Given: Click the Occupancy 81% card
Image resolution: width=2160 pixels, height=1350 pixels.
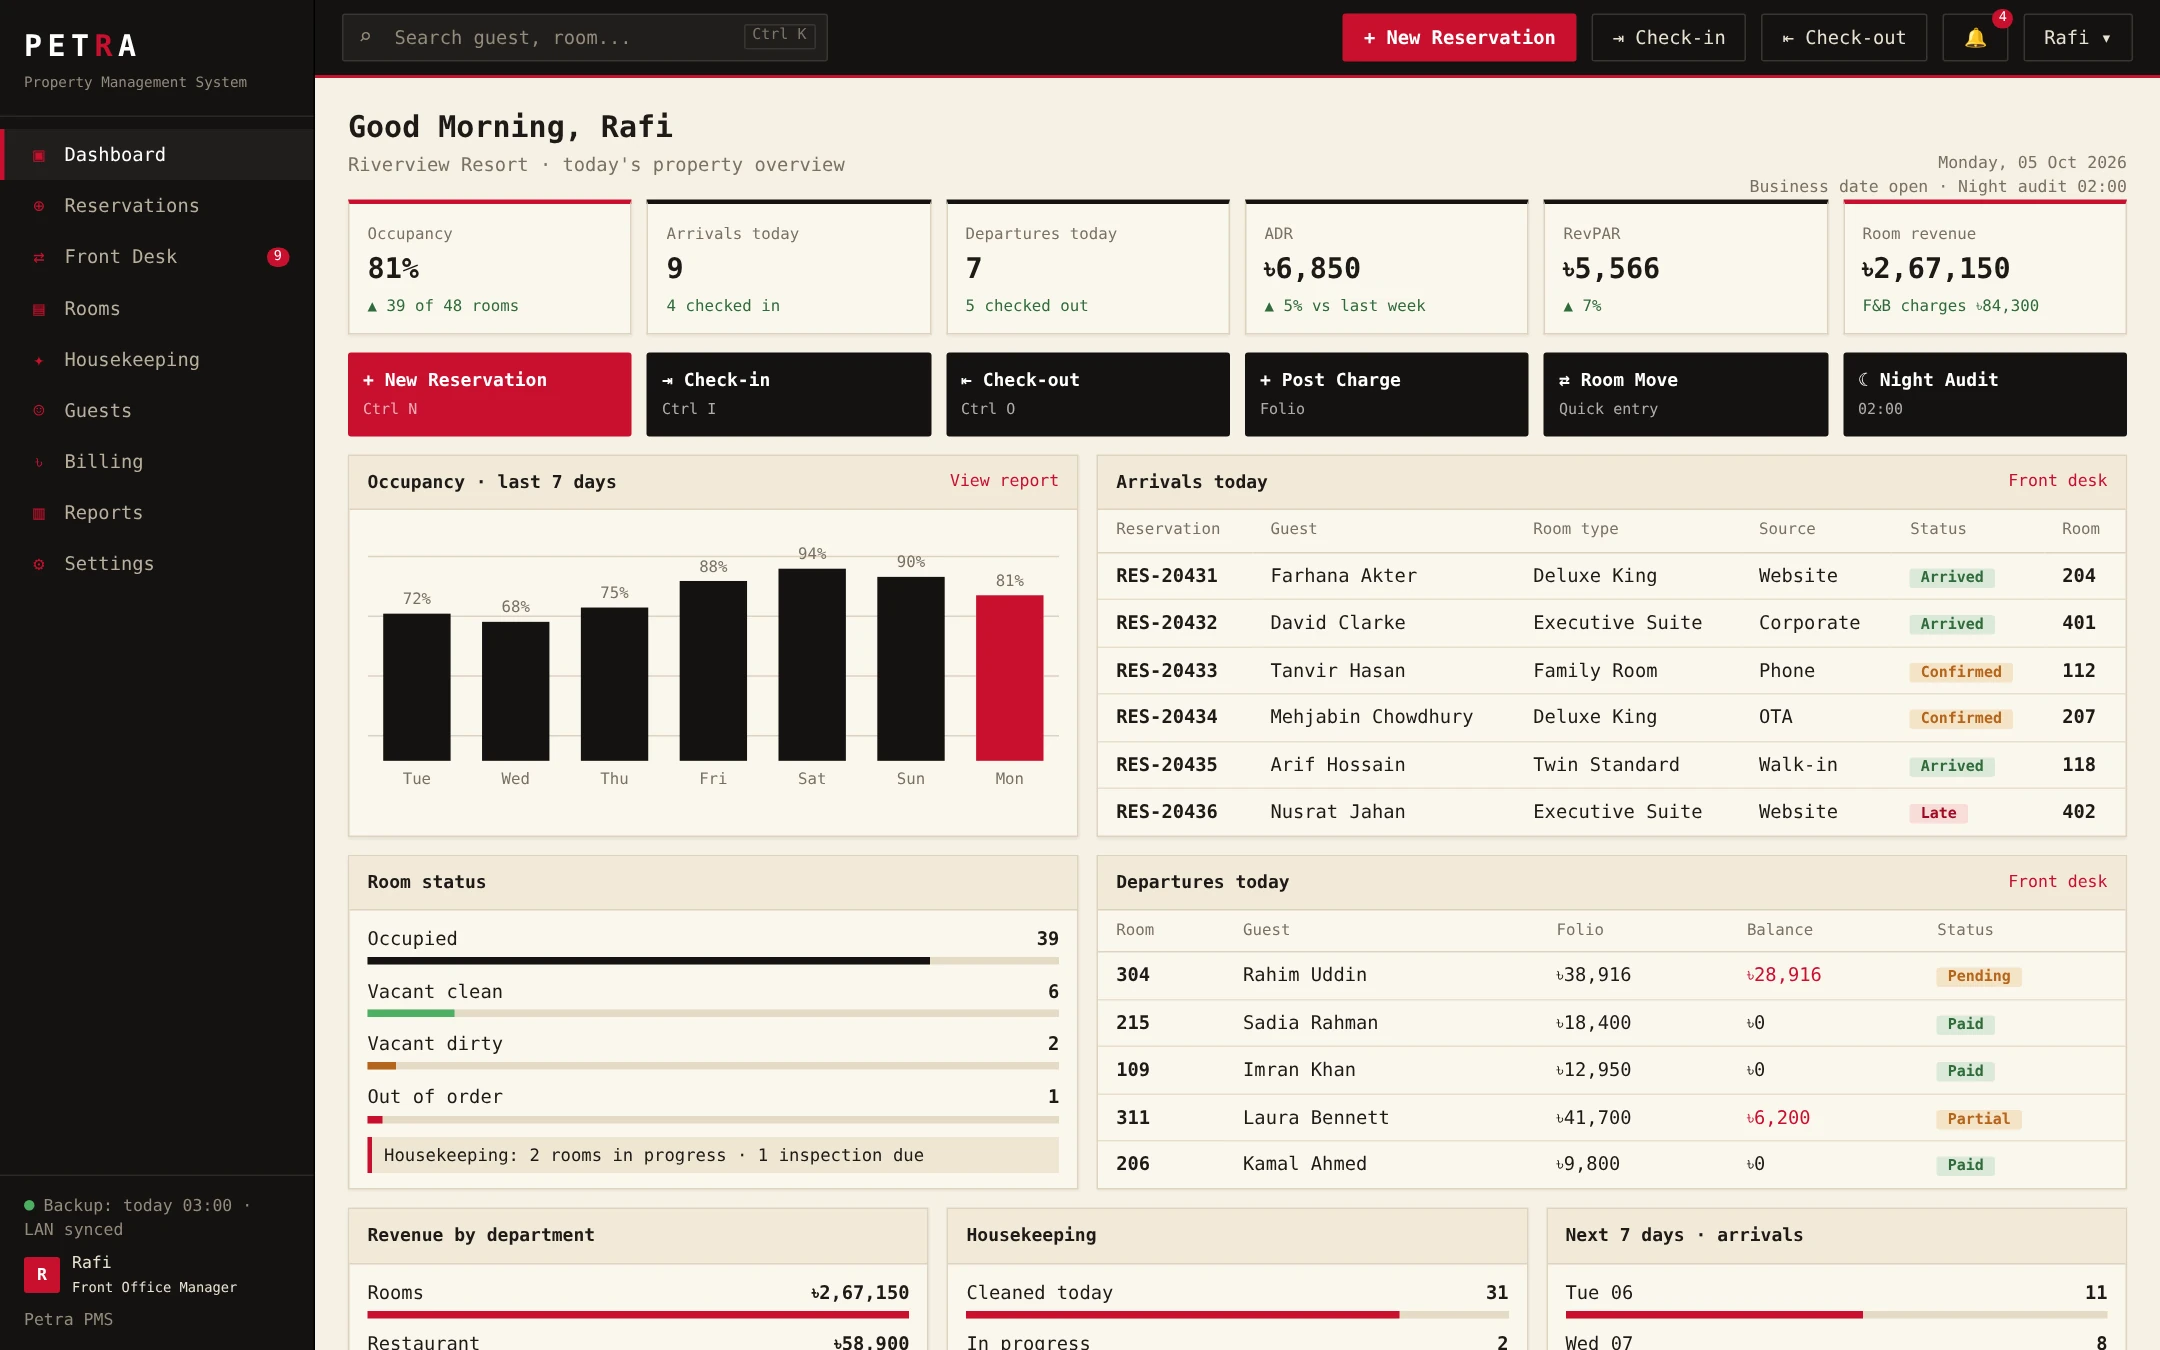Looking at the screenshot, I should pos(489,267).
